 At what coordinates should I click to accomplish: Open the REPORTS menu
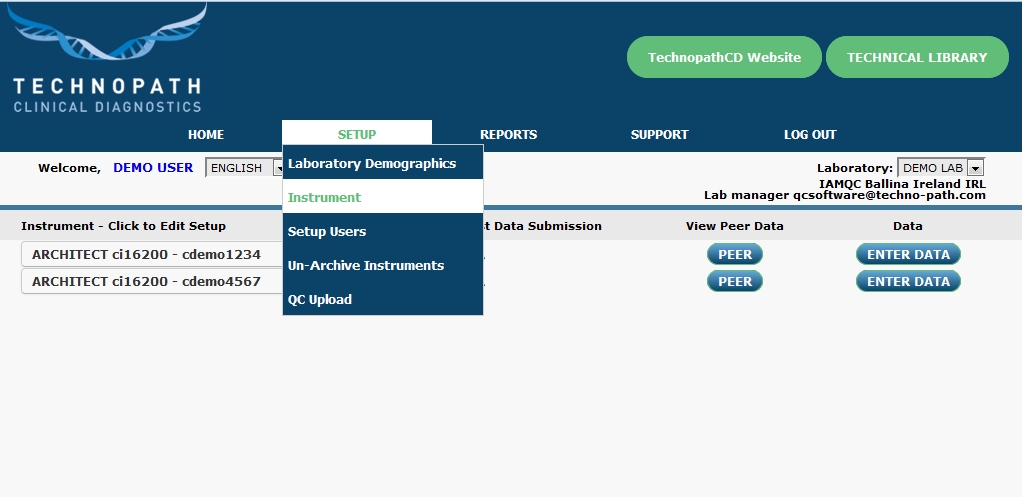(508, 135)
